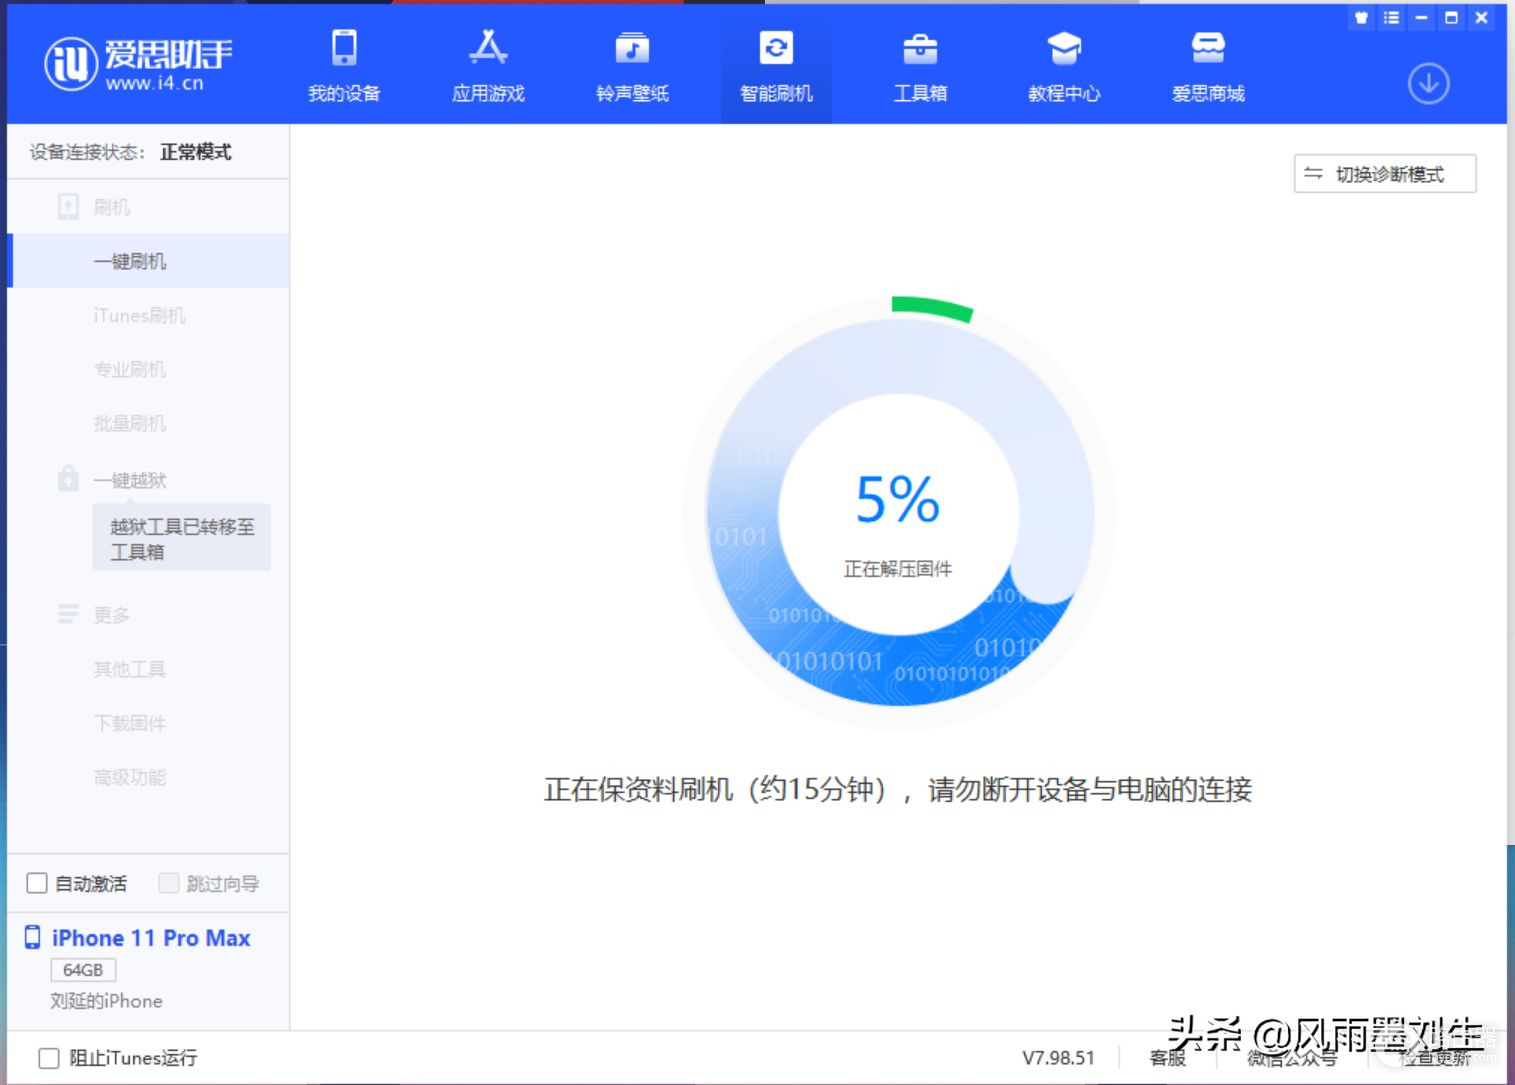Open 客服 in the status bar
The width and height of the screenshot is (1515, 1085).
click(x=1167, y=1058)
